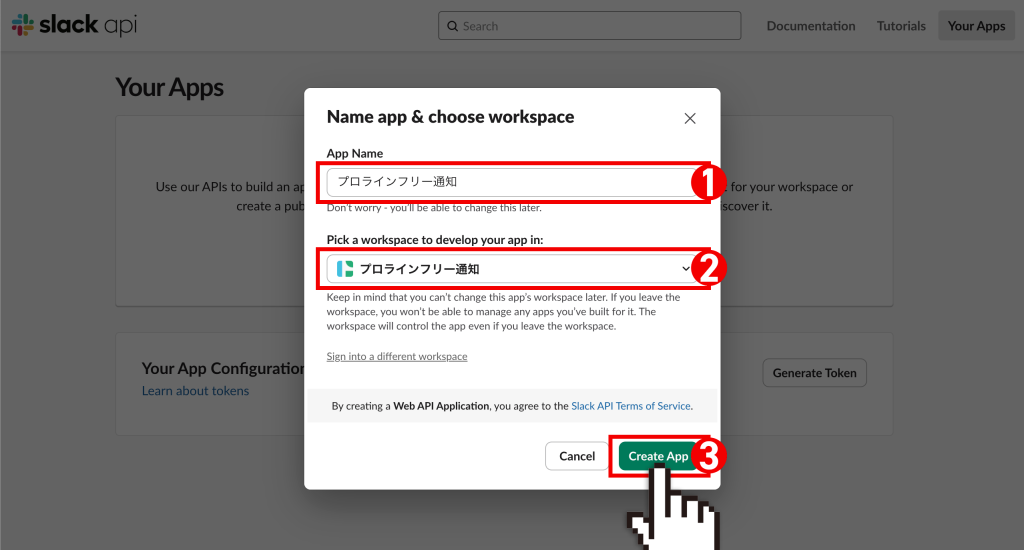Screen dimensions: 1024x550
Task: Click the 'App Name' label
Action: tap(355, 154)
